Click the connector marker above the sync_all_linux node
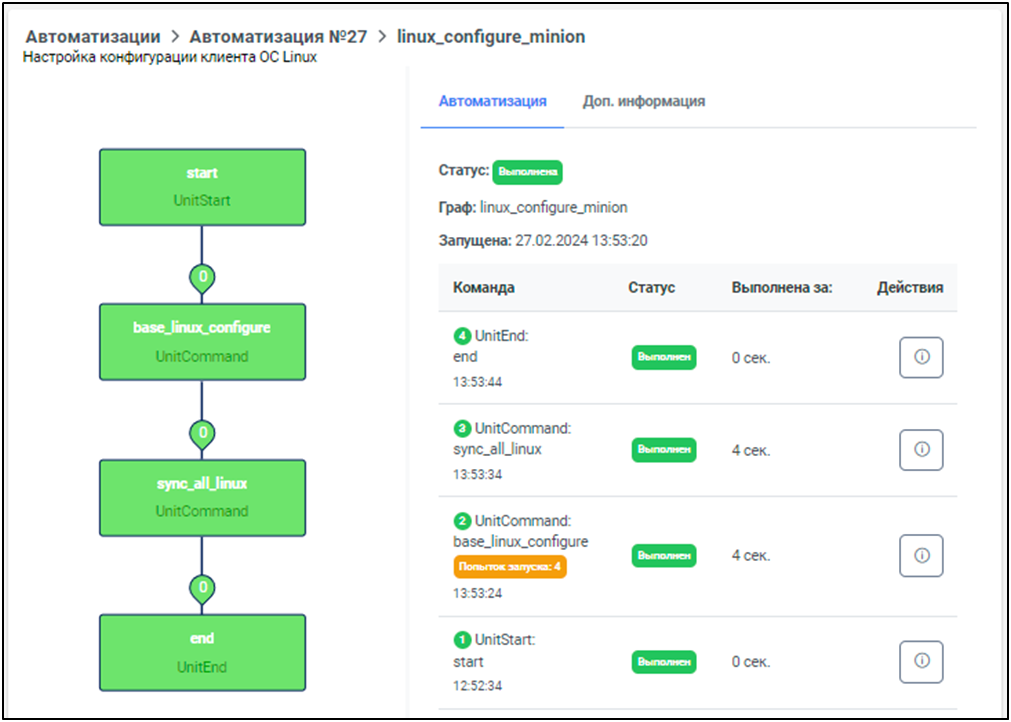Viewport: 1011px width, 722px height. coord(202,433)
